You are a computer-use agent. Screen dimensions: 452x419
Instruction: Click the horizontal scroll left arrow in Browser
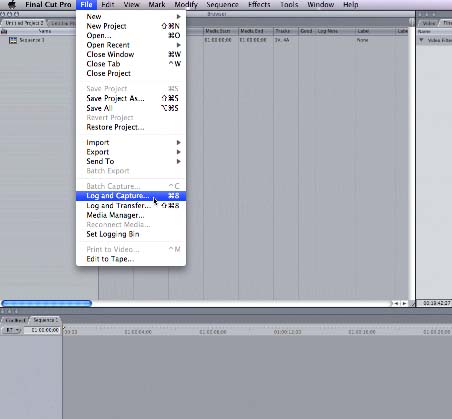[396, 303]
